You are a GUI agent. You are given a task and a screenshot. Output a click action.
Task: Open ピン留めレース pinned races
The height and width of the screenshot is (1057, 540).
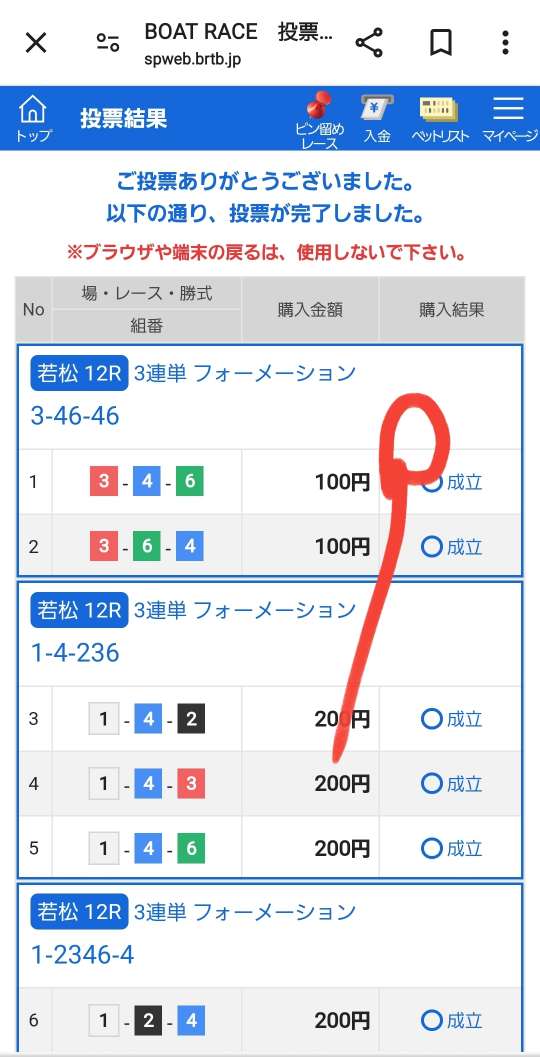pos(320,120)
